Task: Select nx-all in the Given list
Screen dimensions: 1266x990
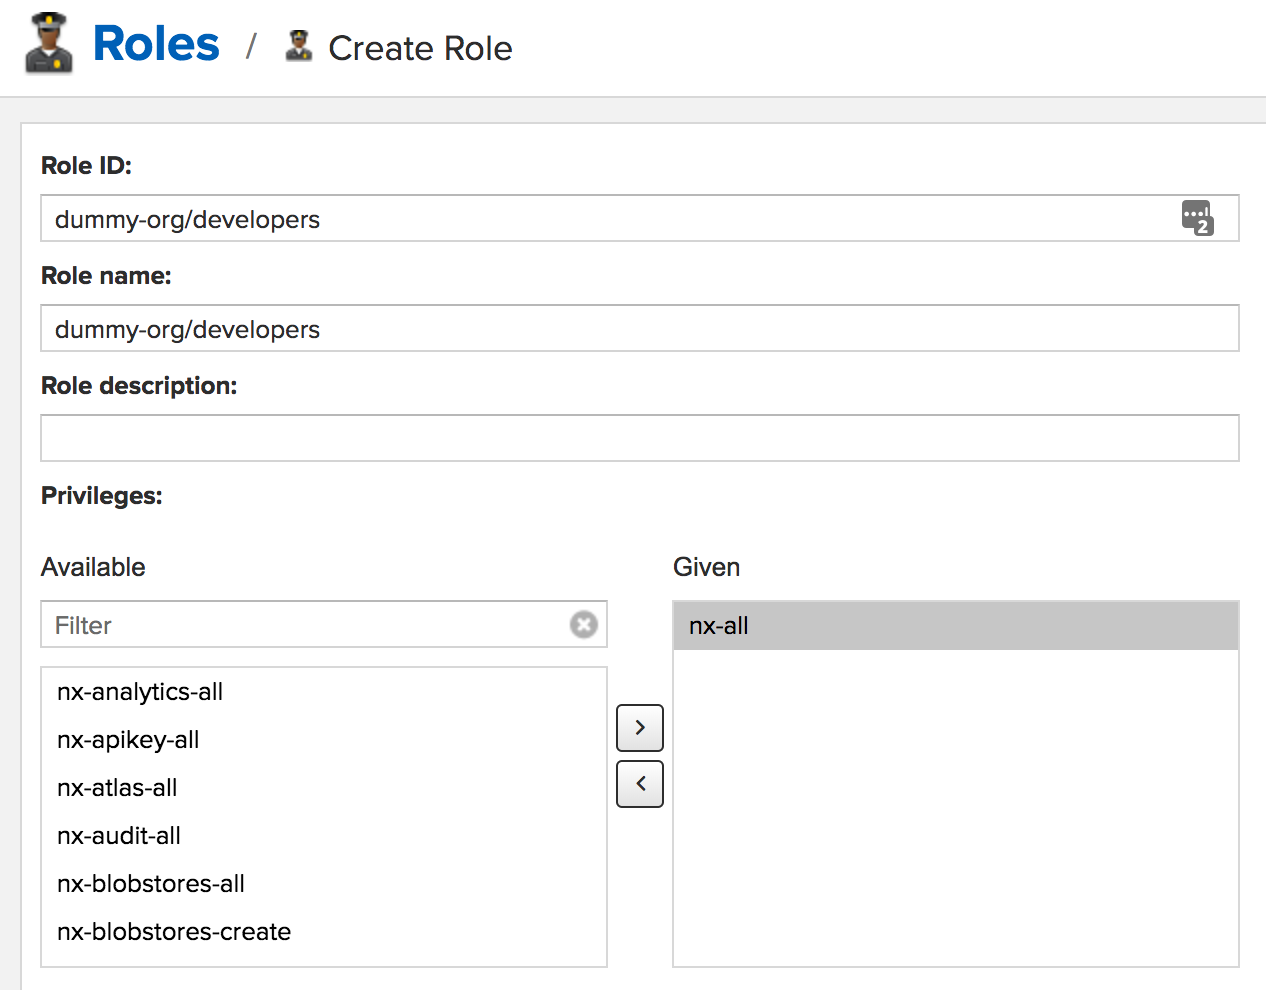Action: pyautogui.click(x=719, y=626)
